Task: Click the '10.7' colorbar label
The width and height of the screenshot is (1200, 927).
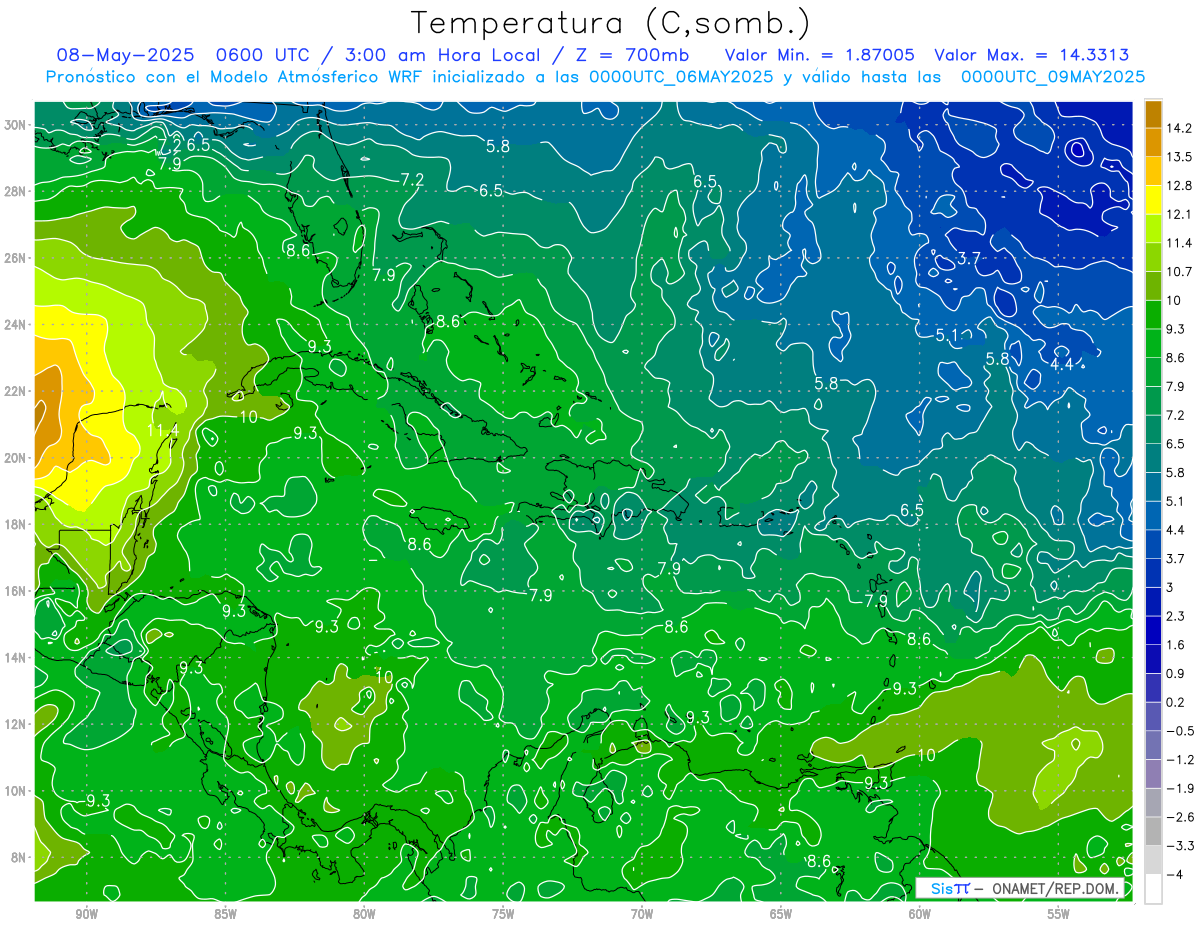Action: click(x=1178, y=272)
